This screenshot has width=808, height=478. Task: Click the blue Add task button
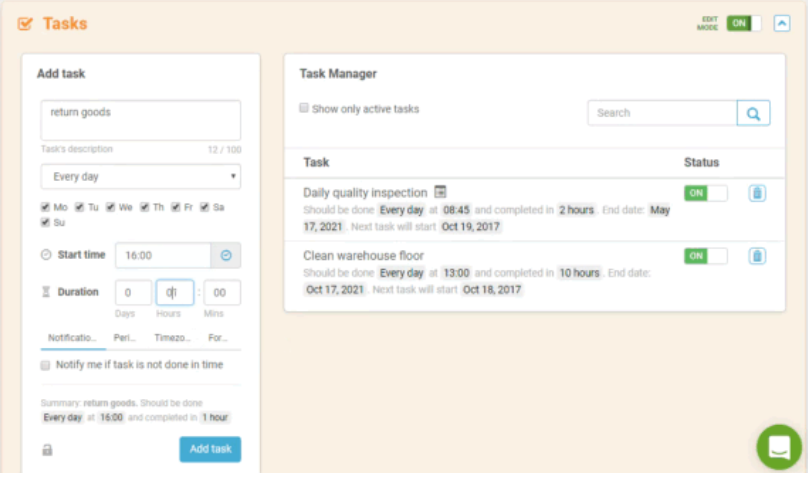[210, 449]
